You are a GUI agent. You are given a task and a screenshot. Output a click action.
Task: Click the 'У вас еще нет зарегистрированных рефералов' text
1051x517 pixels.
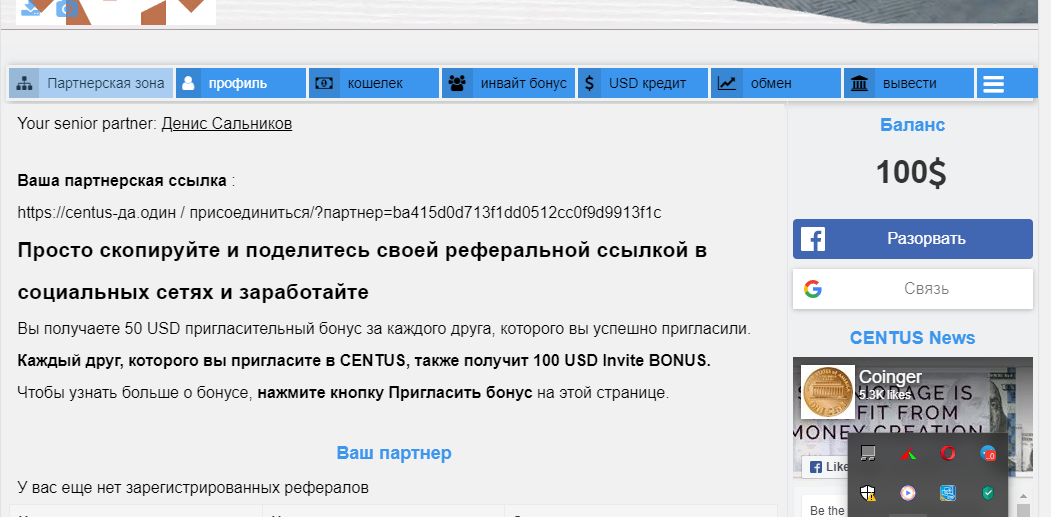point(193,487)
